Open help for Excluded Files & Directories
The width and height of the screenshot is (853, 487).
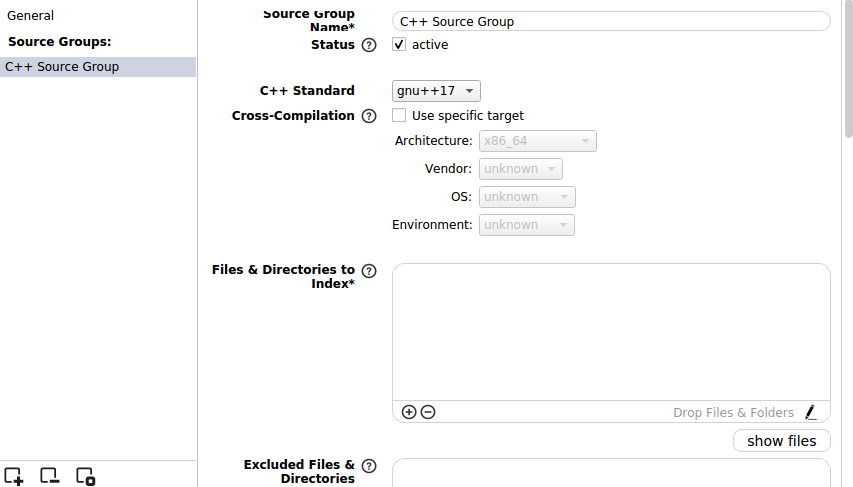[x=369, y=466]
